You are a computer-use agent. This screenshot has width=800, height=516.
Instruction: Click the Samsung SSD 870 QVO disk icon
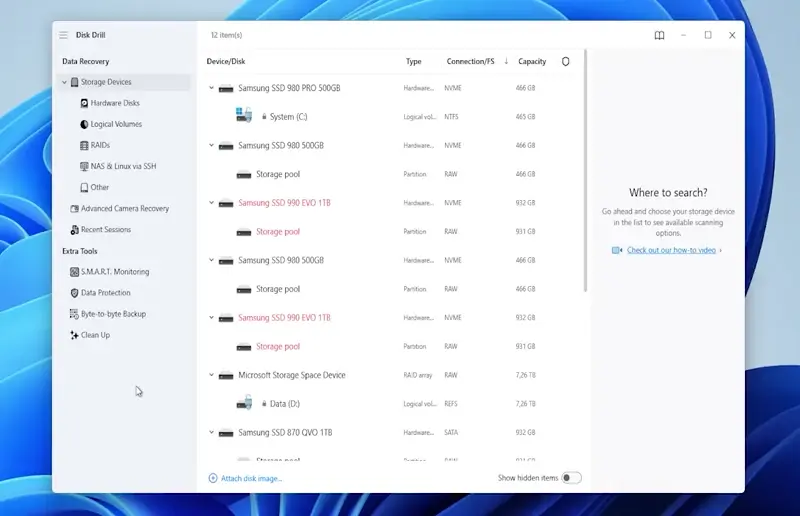226,433
